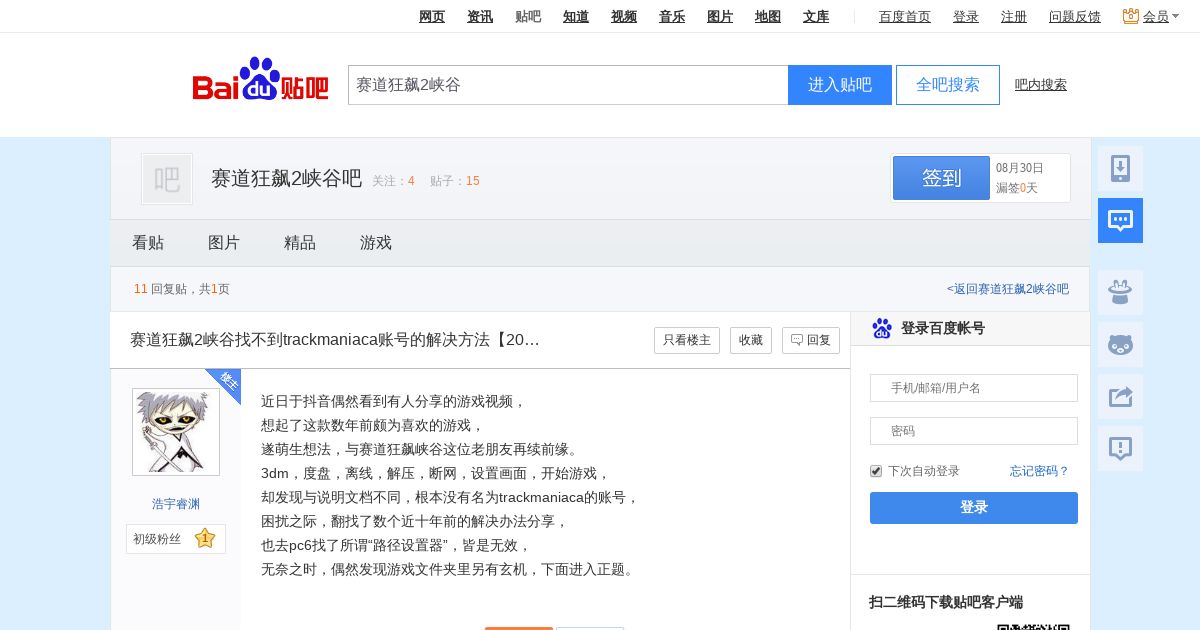Image resolution: width=1200 pixels, height=630 pixels.
Task: Click the 初级粉丝 fan level label
Action: (157, 539)
